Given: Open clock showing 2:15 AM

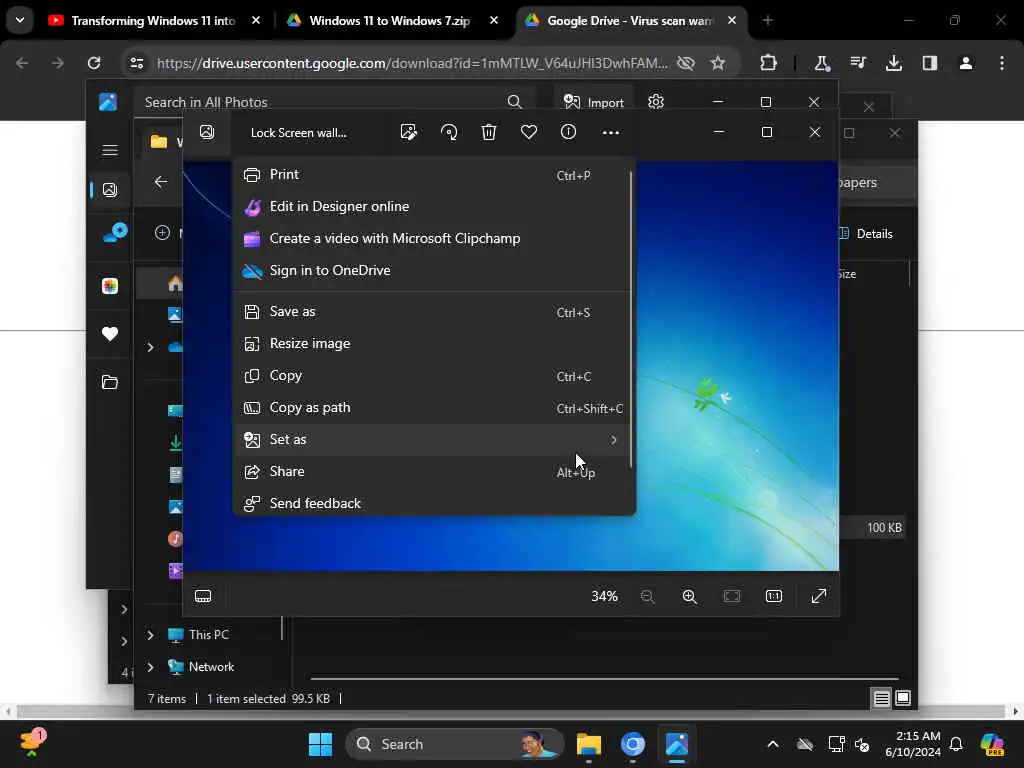Looking at the screenshot, I should (912, 744).
